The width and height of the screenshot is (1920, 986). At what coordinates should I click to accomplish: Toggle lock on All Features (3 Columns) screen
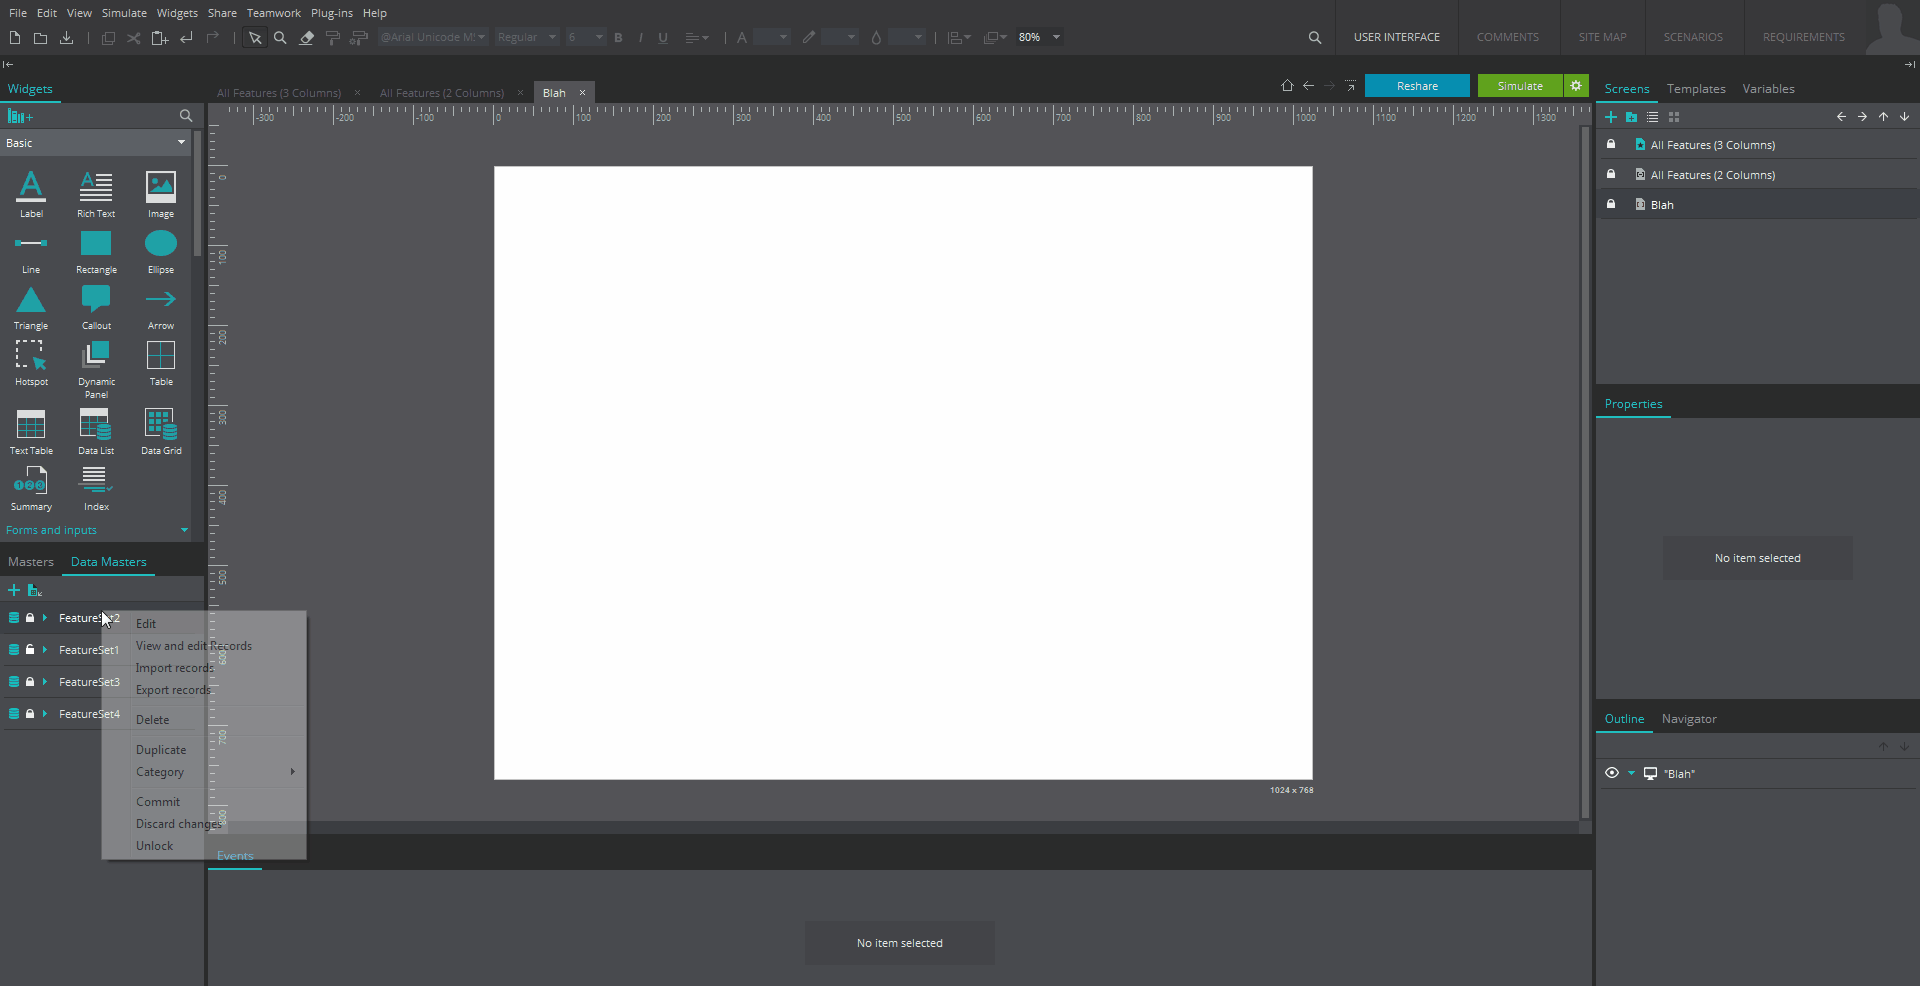1611,144
